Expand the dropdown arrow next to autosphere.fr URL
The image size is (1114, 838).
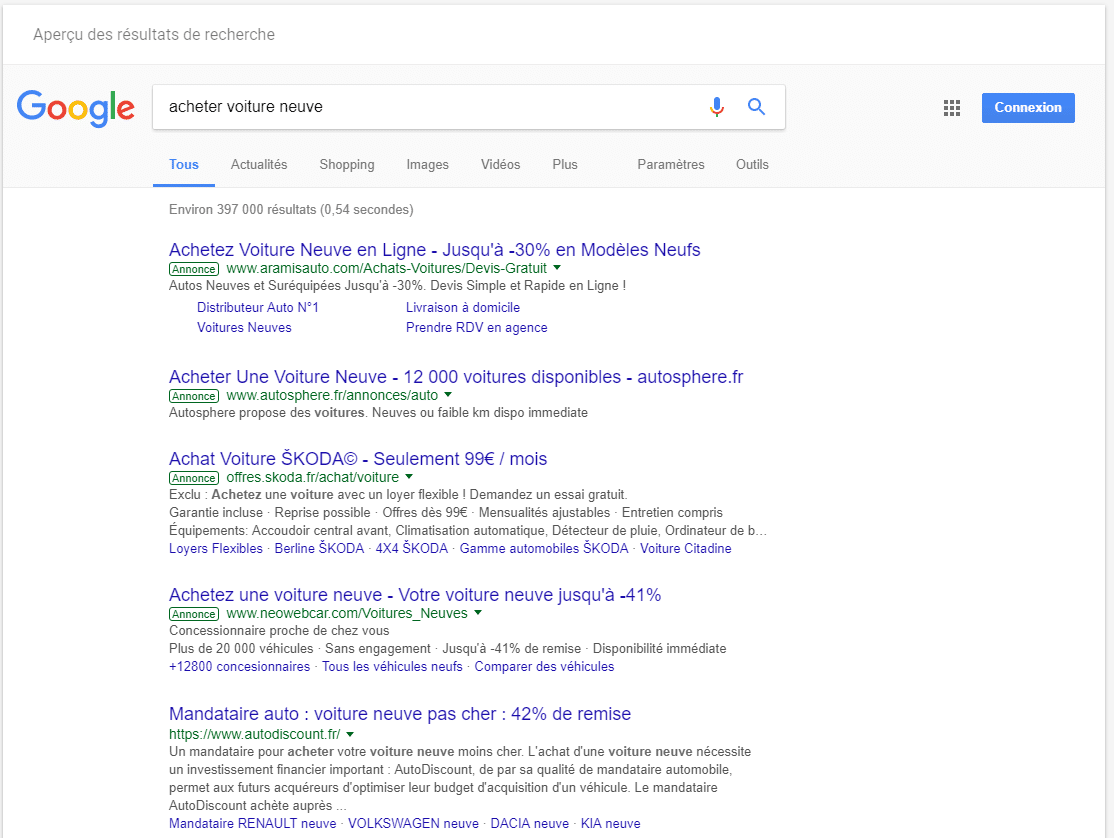coord(448,395)
